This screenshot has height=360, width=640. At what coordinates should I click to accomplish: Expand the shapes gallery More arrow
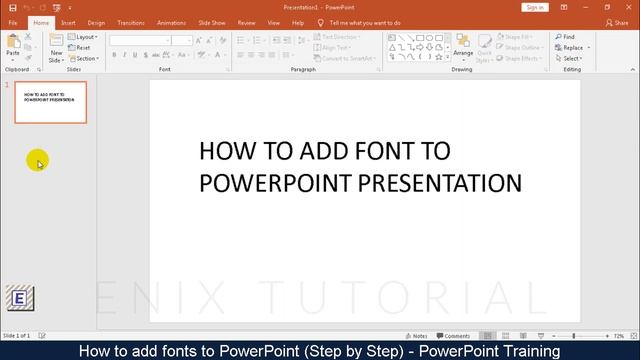coord(448,58)
